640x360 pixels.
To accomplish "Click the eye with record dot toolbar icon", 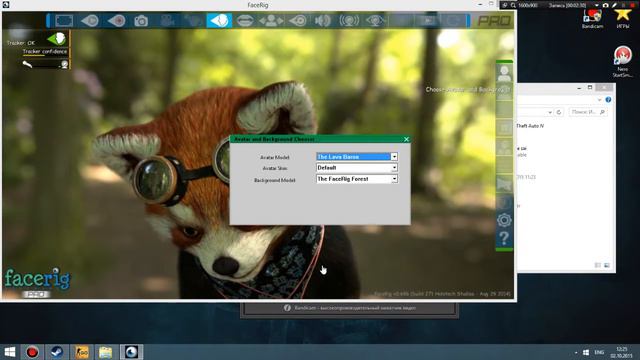I will 116,20.
